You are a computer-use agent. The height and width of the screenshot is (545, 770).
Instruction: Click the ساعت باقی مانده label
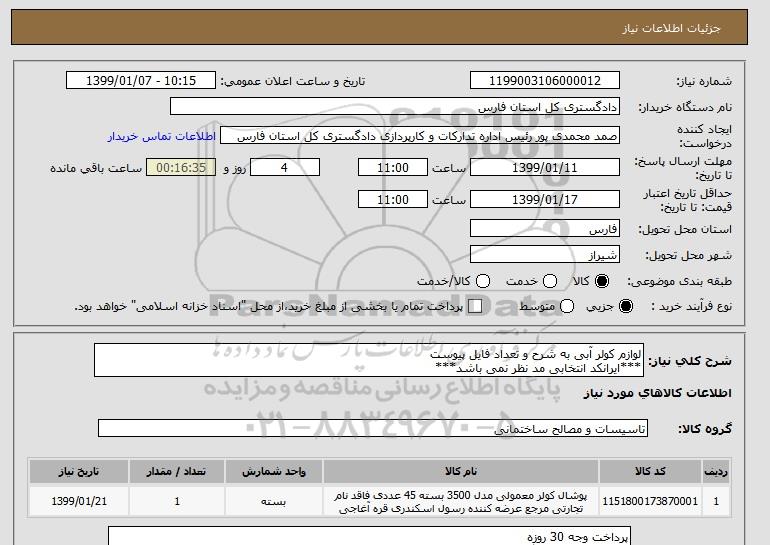tap(96, 168)
